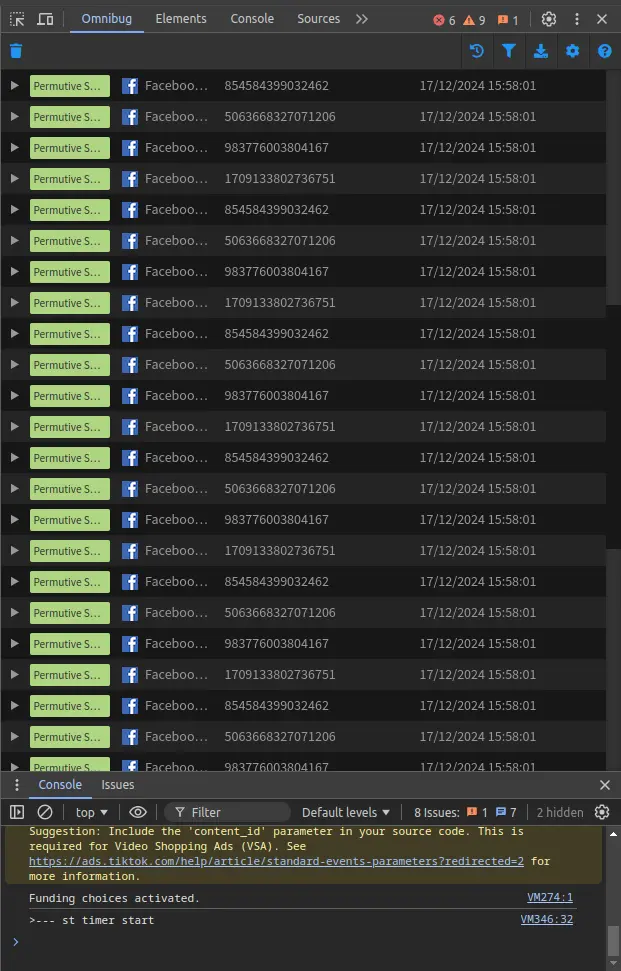Click the Omnibug history icon
This screenshot has width=621, height=971.
coord(477,51)
